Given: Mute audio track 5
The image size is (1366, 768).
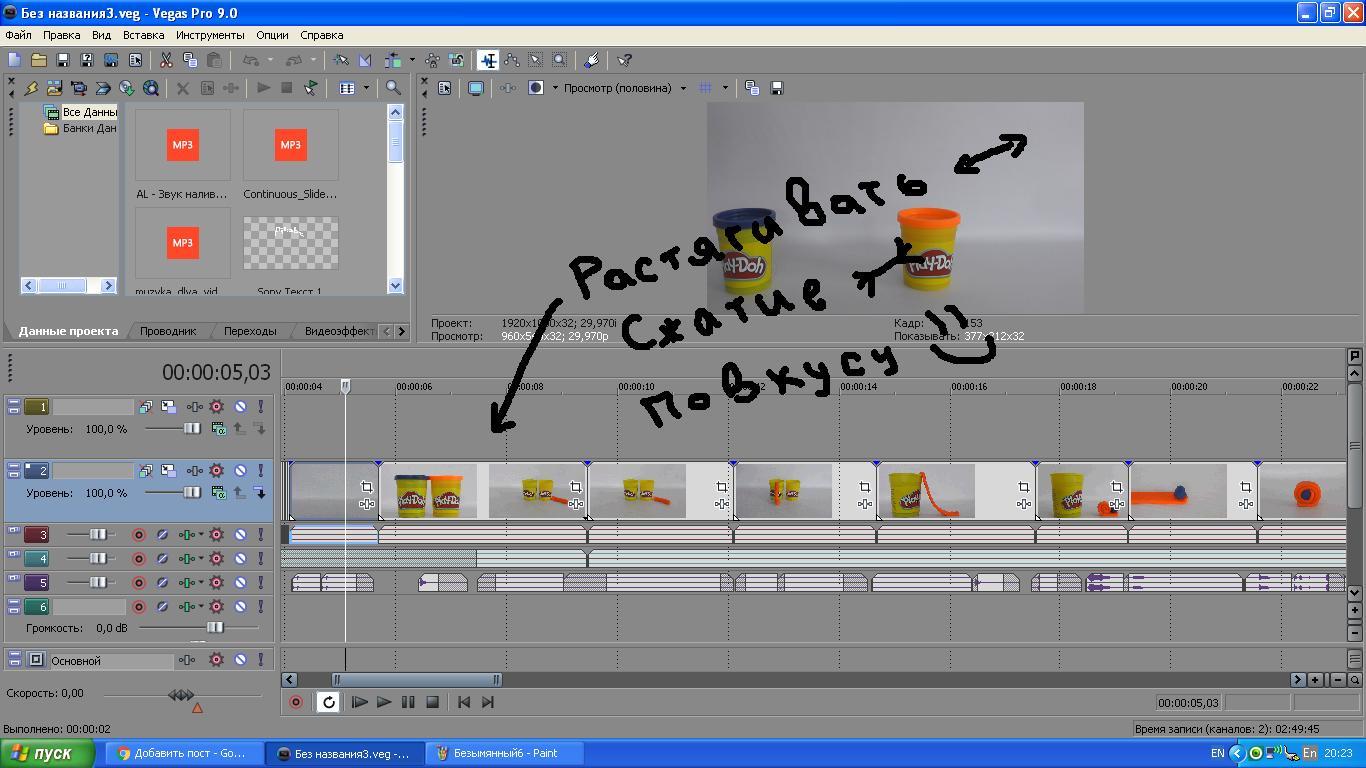Looking at the screenshot, I should click(240, 583).
